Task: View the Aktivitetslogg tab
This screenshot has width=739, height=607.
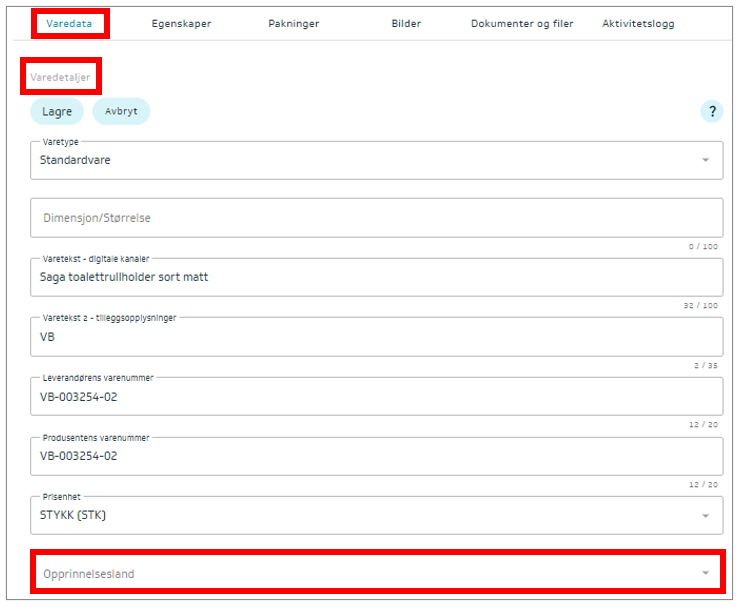Action: [638, 23]
